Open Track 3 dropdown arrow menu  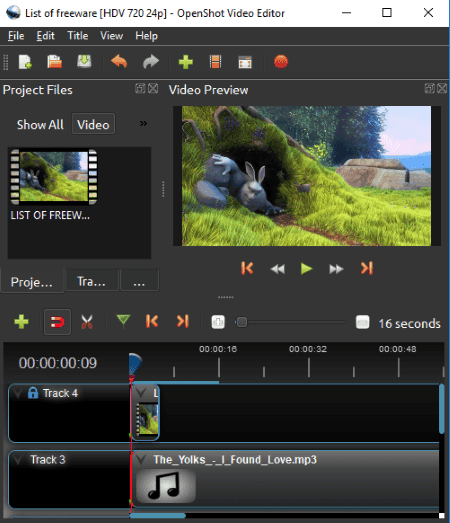(x=18, y=460)
